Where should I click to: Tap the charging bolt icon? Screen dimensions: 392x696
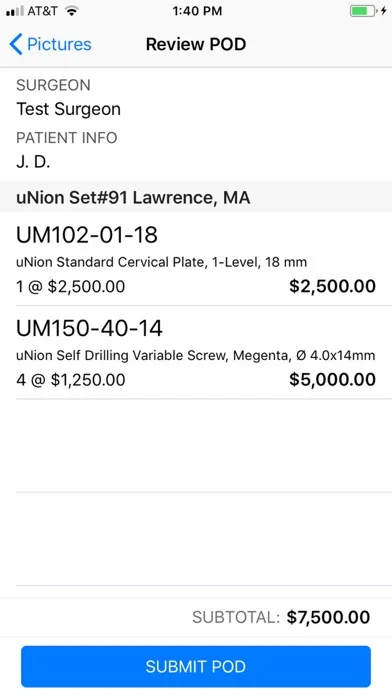(x=383, y=11)
